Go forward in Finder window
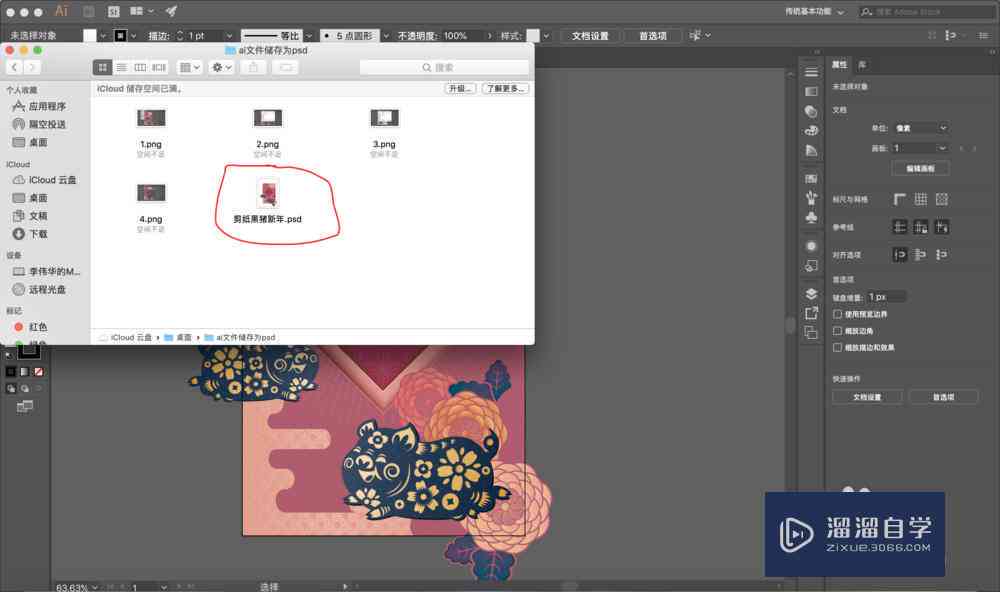Viewport: 1000px width, 592px height. (31, 67)
